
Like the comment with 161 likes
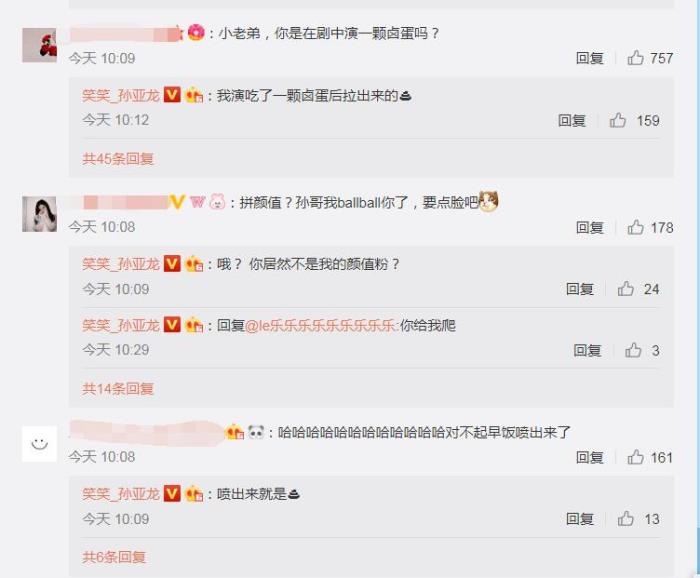[x=635, y=457]
